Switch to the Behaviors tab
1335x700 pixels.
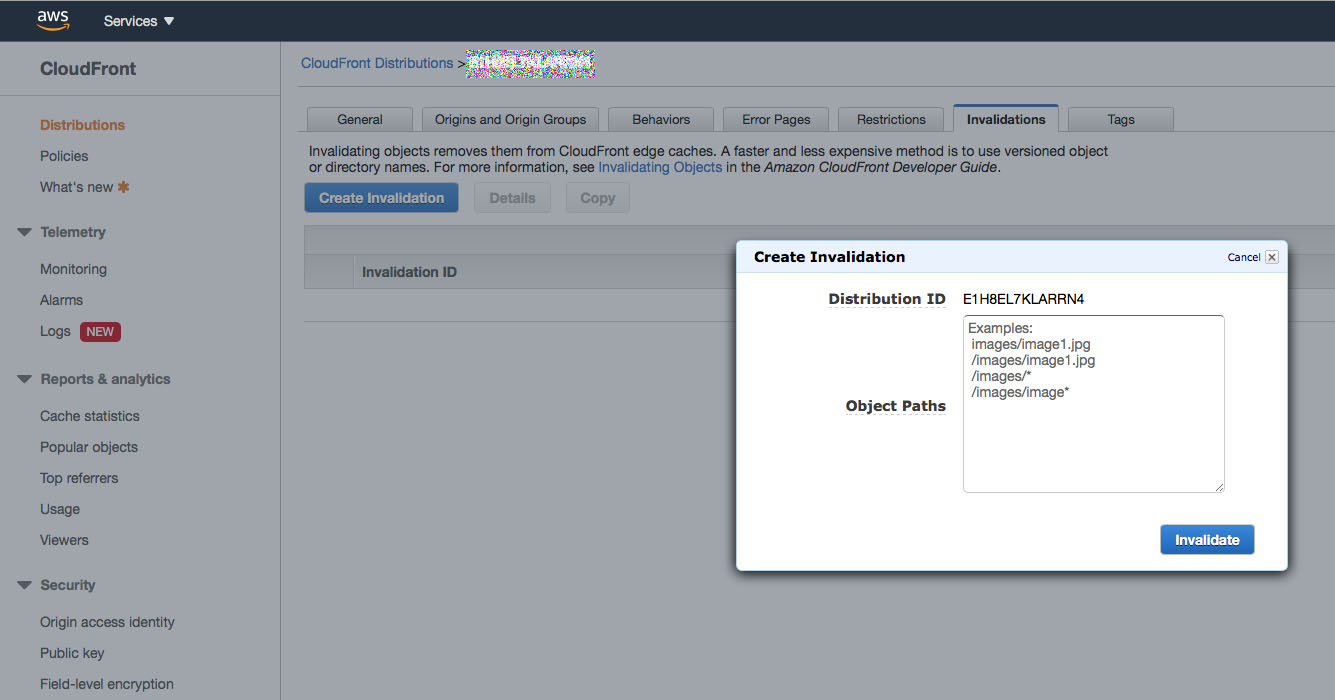click(x=661, y=119)
